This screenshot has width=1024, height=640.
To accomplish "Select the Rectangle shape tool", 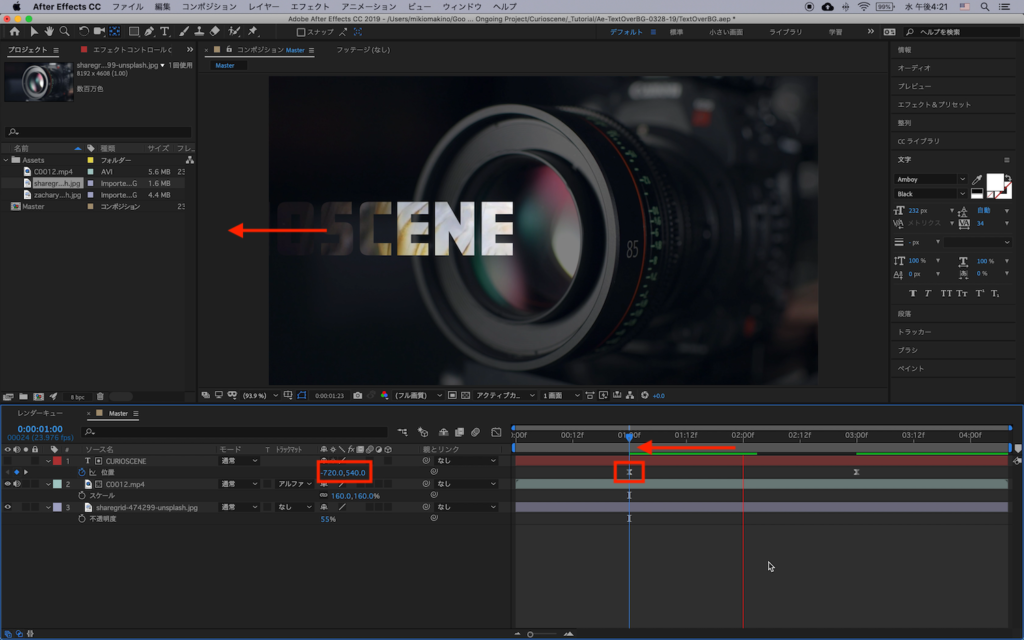I will (x=133, y=32).
